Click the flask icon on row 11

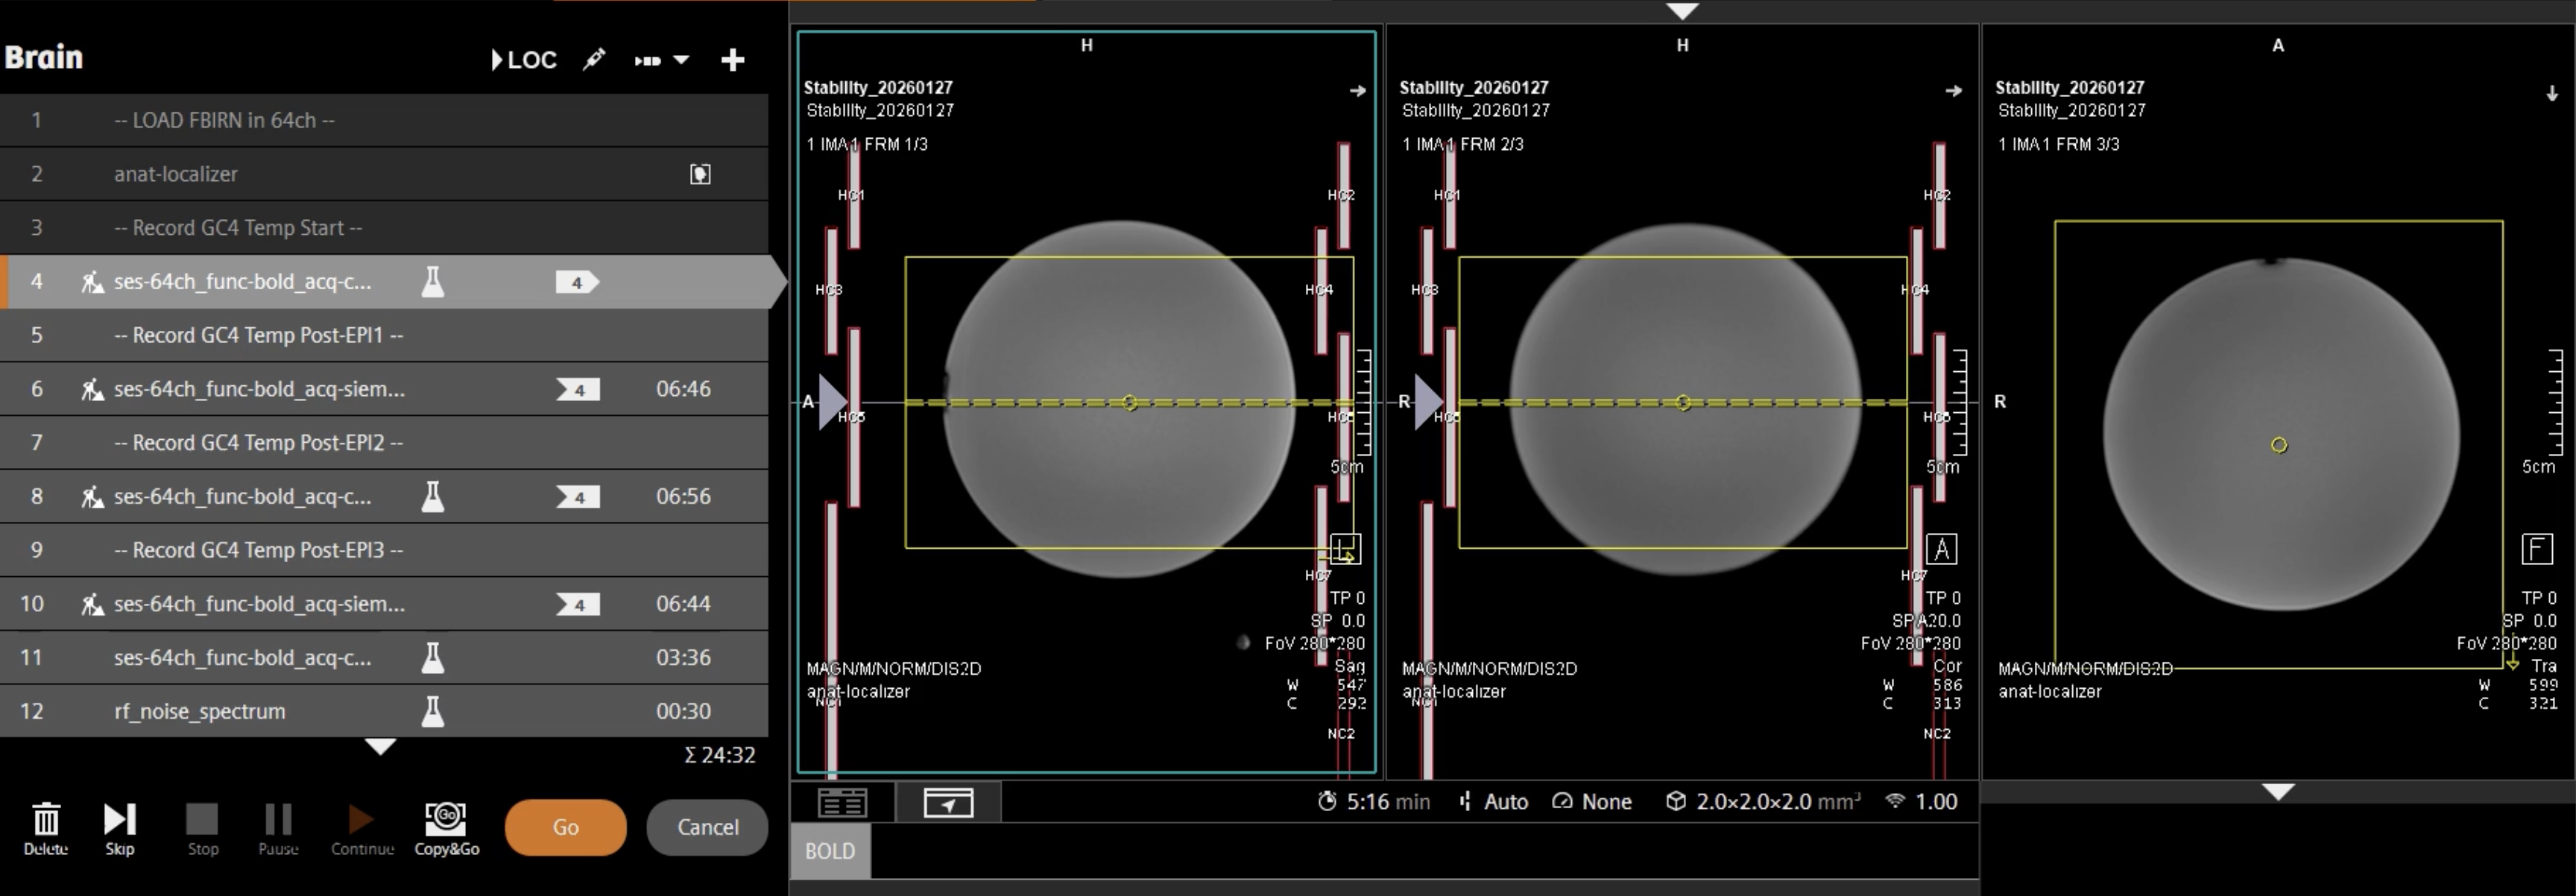point(432,657)
